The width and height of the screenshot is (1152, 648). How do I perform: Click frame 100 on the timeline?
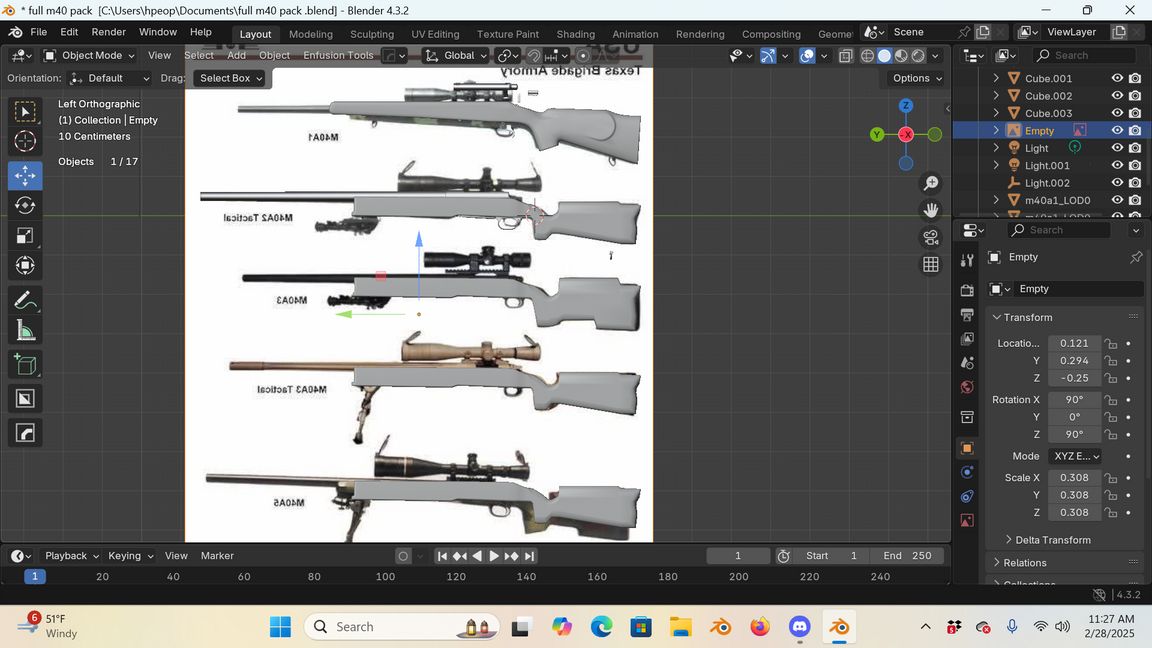coord(385,576)
